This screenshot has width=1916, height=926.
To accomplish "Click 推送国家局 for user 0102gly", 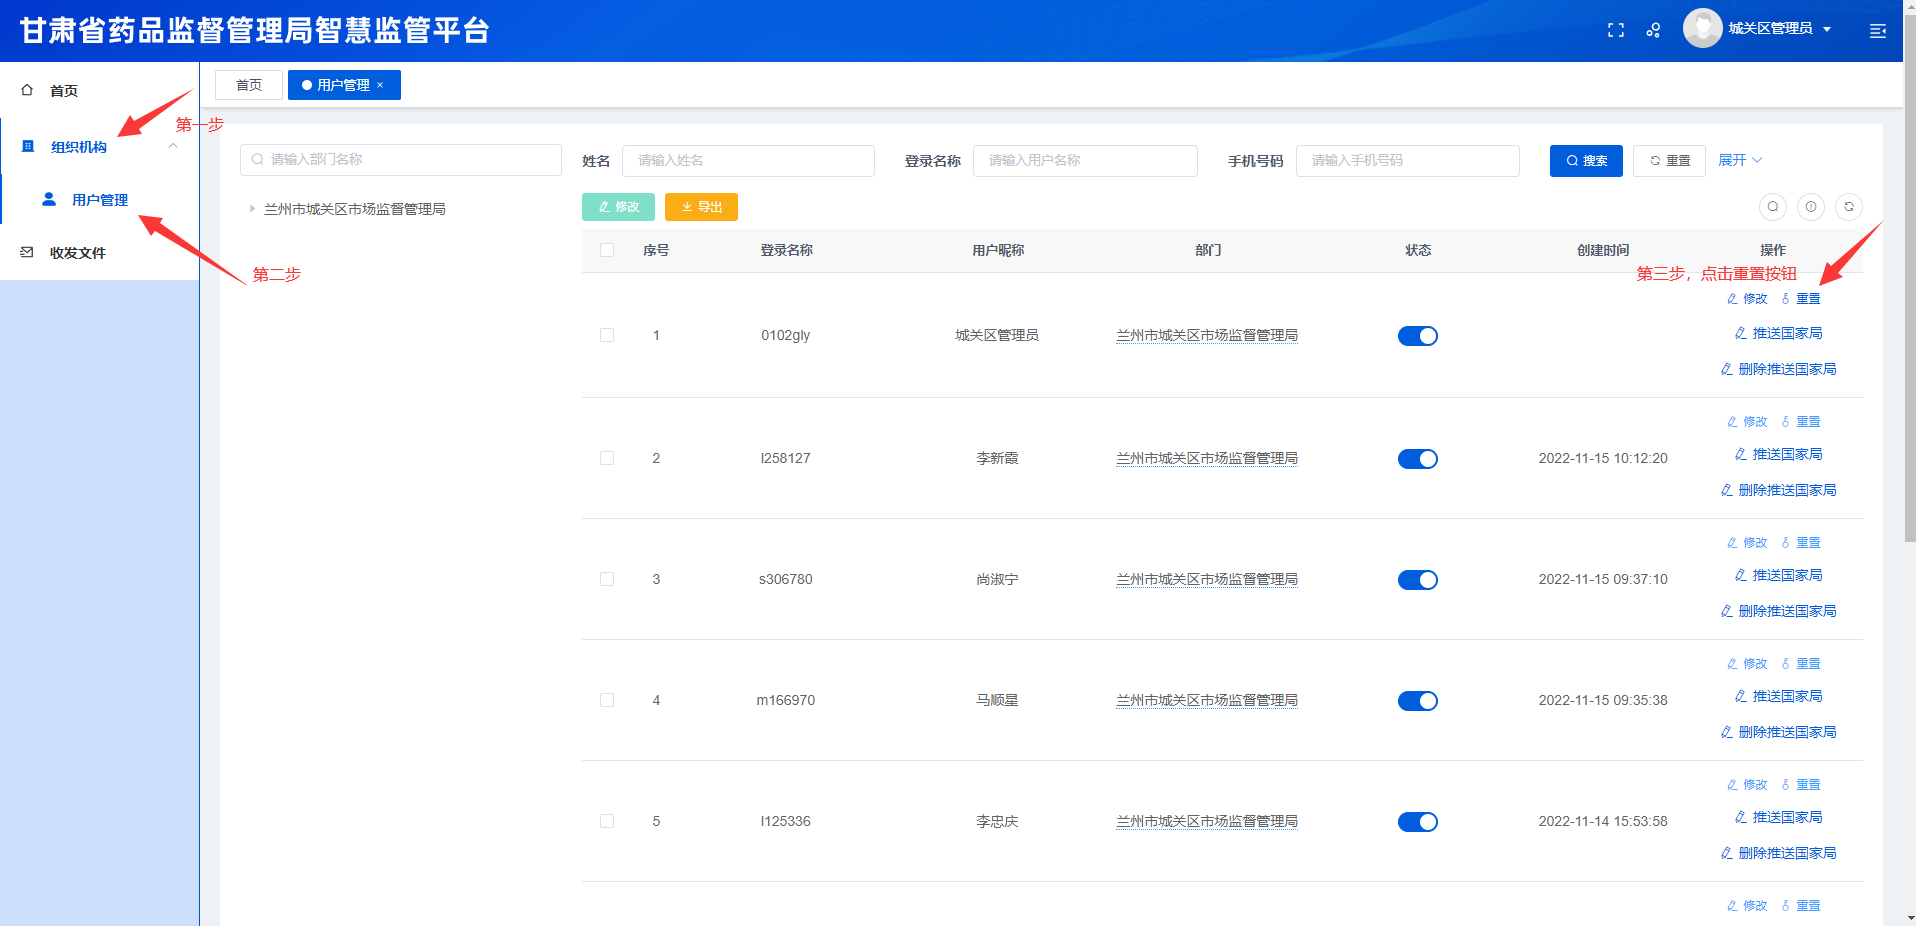I will click(1778, 333).
